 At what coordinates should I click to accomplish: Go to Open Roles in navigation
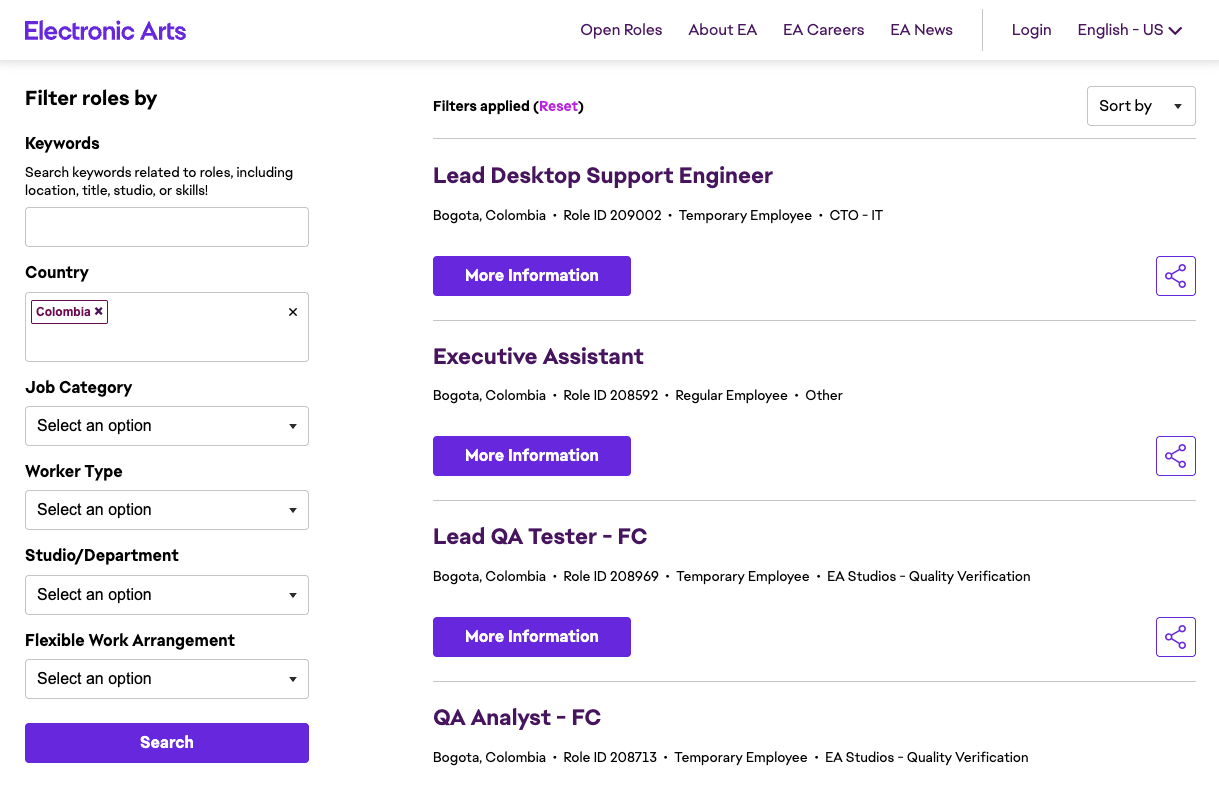coord(621,30)
